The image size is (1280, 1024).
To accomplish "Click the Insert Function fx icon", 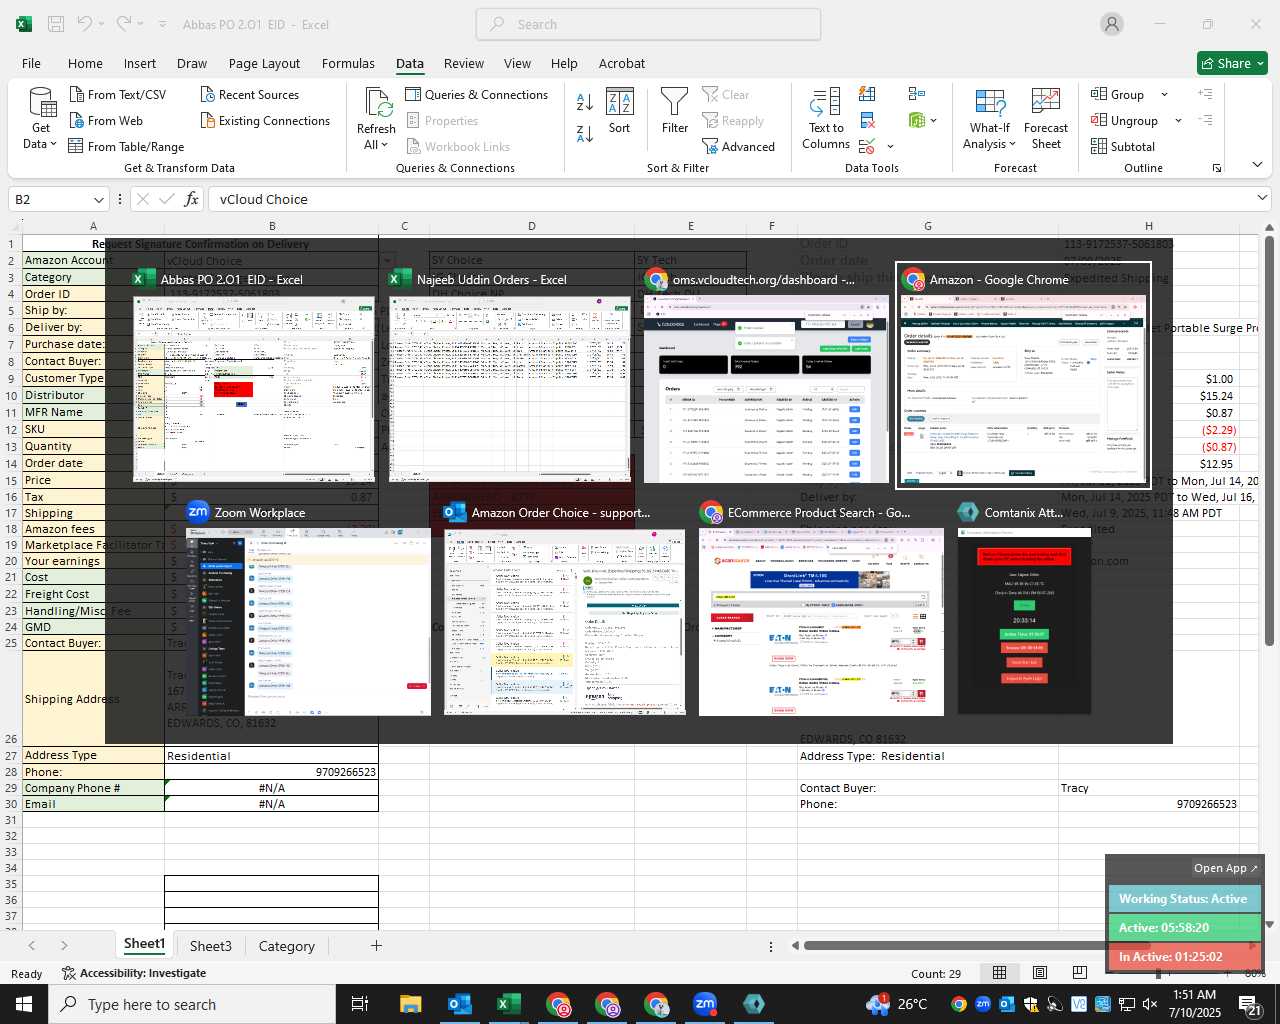I will click(x=191, y=199).
